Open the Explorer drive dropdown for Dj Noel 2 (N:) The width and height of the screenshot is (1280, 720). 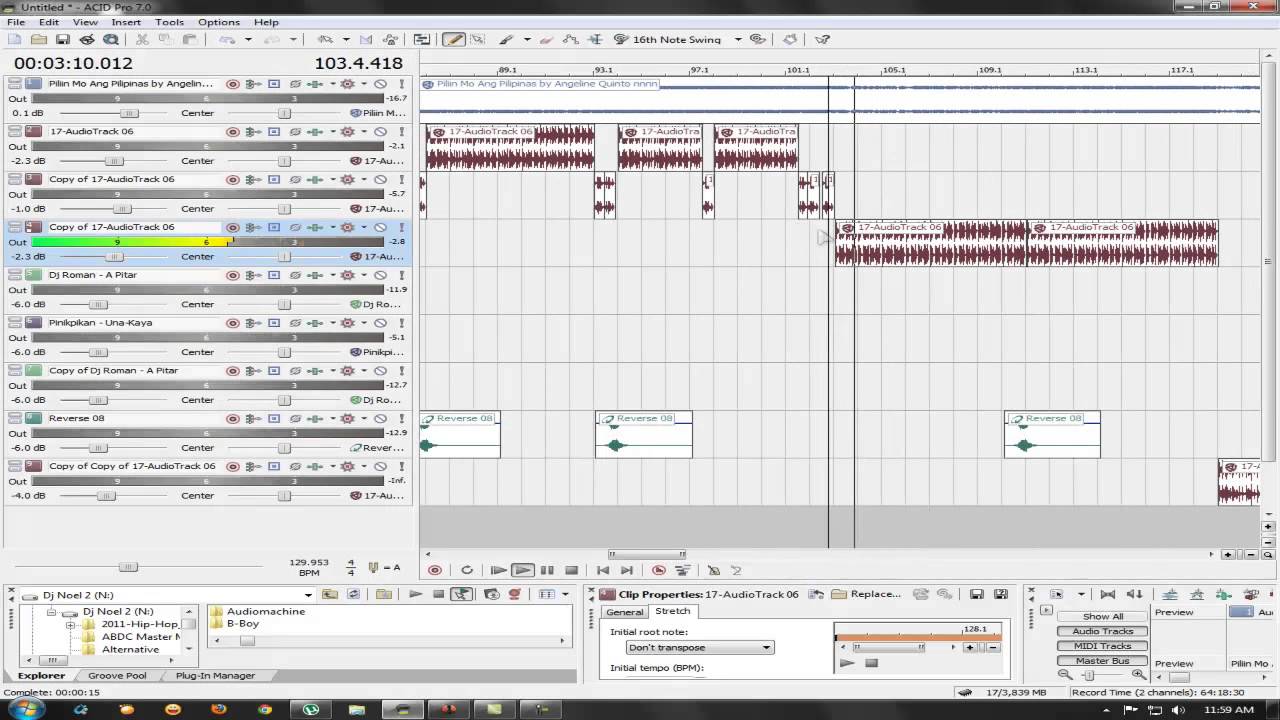tap(308, 595)
